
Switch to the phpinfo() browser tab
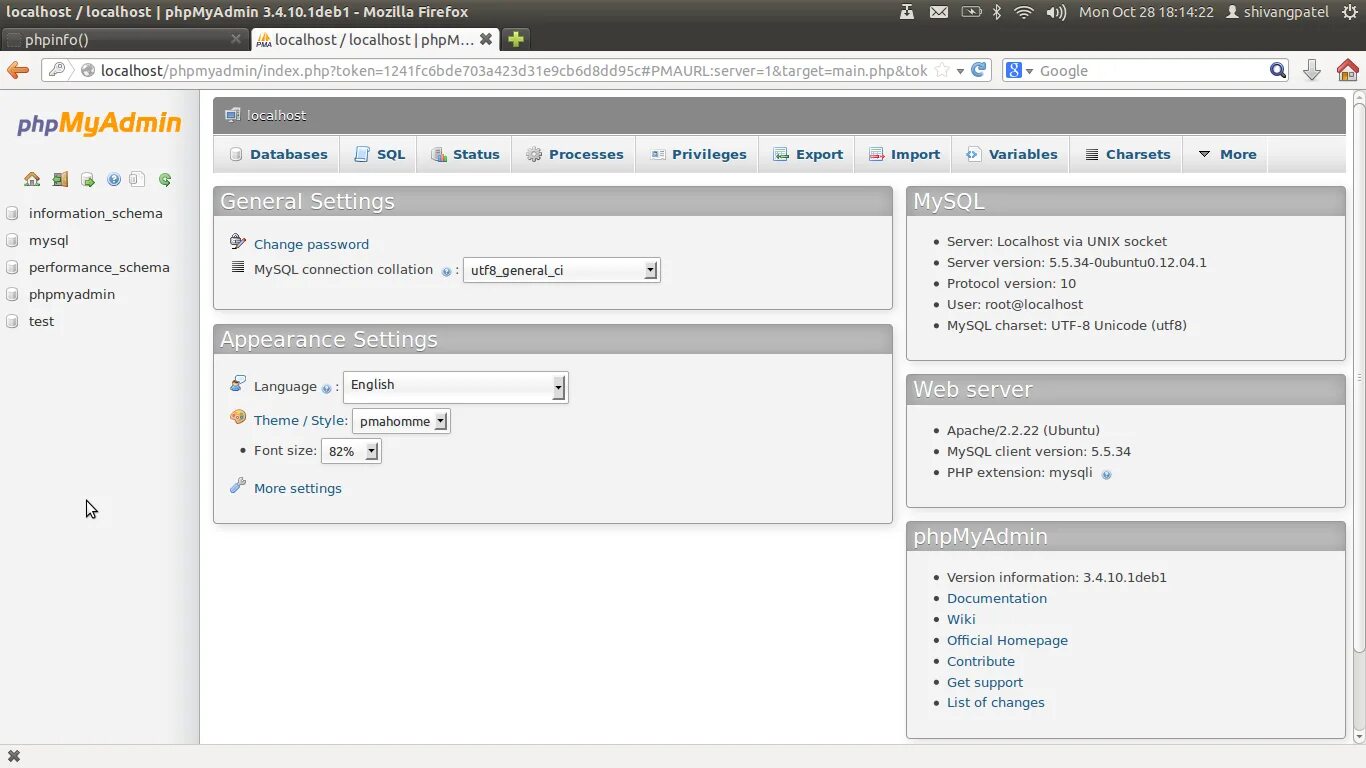tap(124, 40)
